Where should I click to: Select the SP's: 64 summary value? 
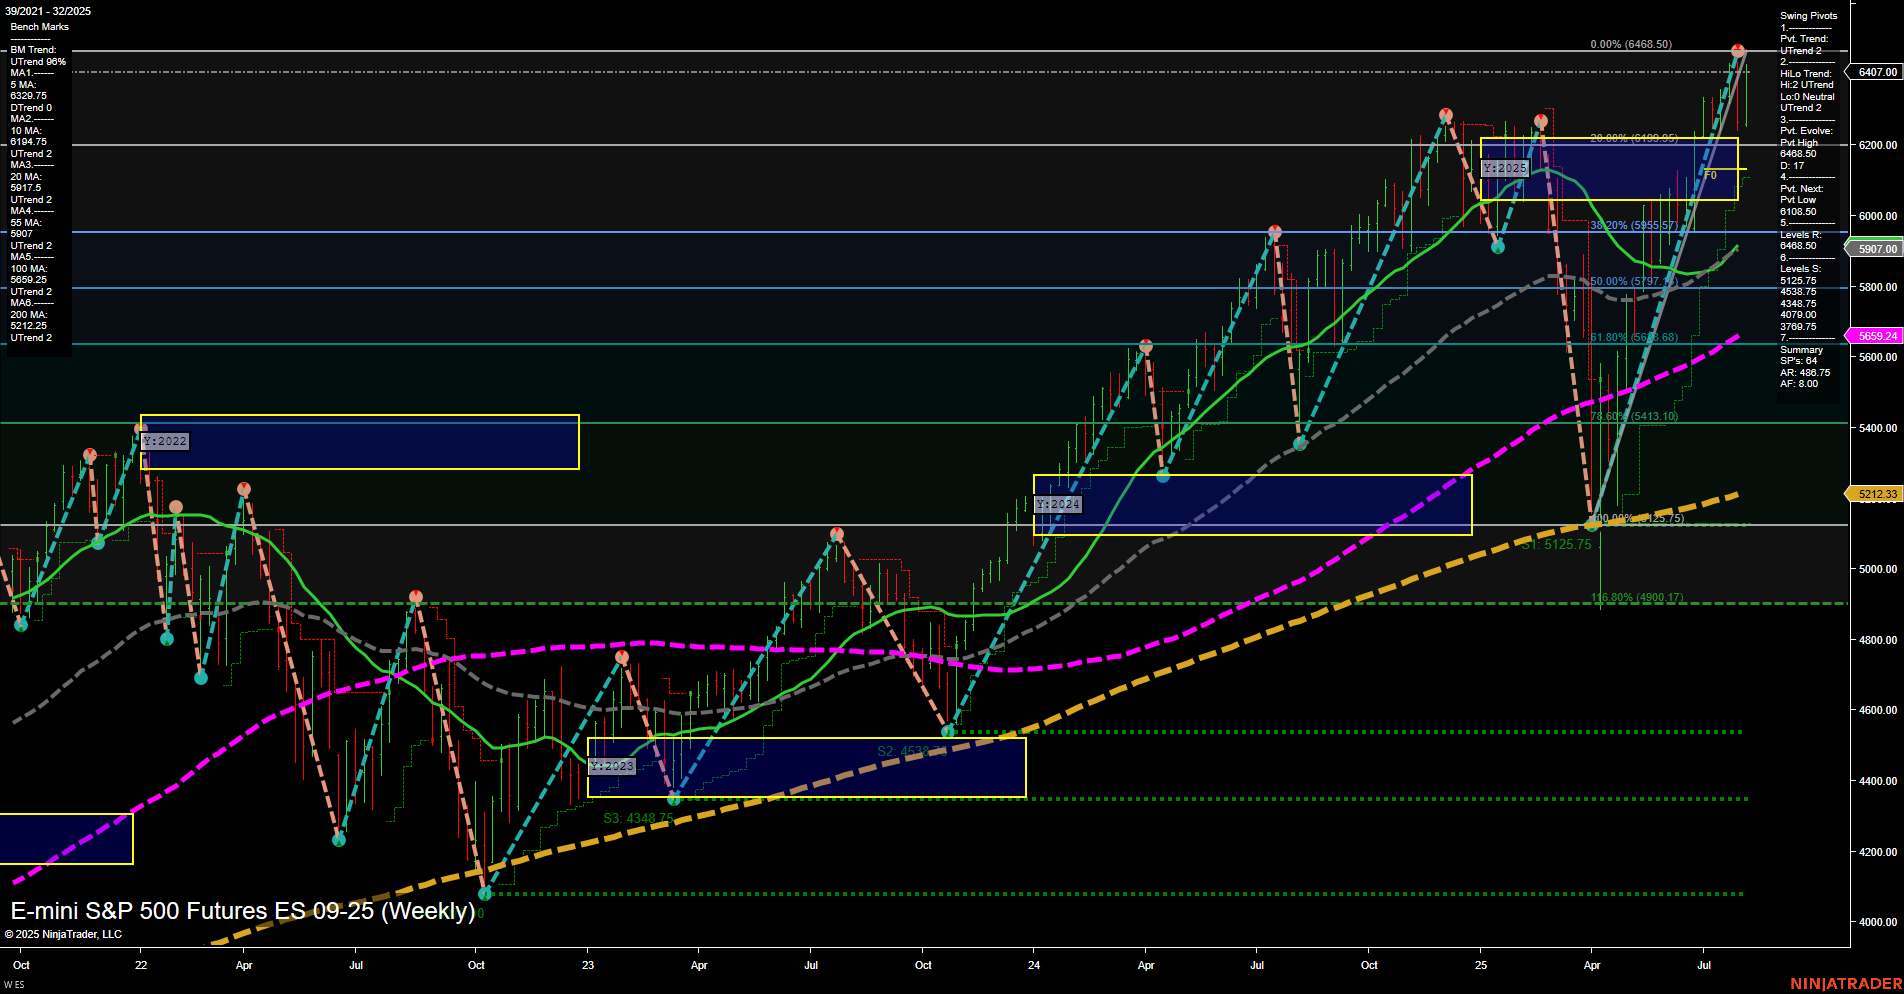(1798, 361)
